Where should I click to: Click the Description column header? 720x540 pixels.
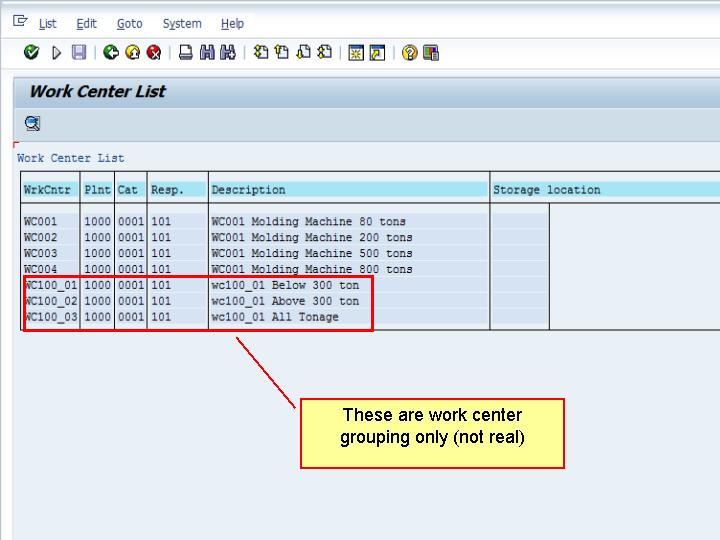point(349,190)
